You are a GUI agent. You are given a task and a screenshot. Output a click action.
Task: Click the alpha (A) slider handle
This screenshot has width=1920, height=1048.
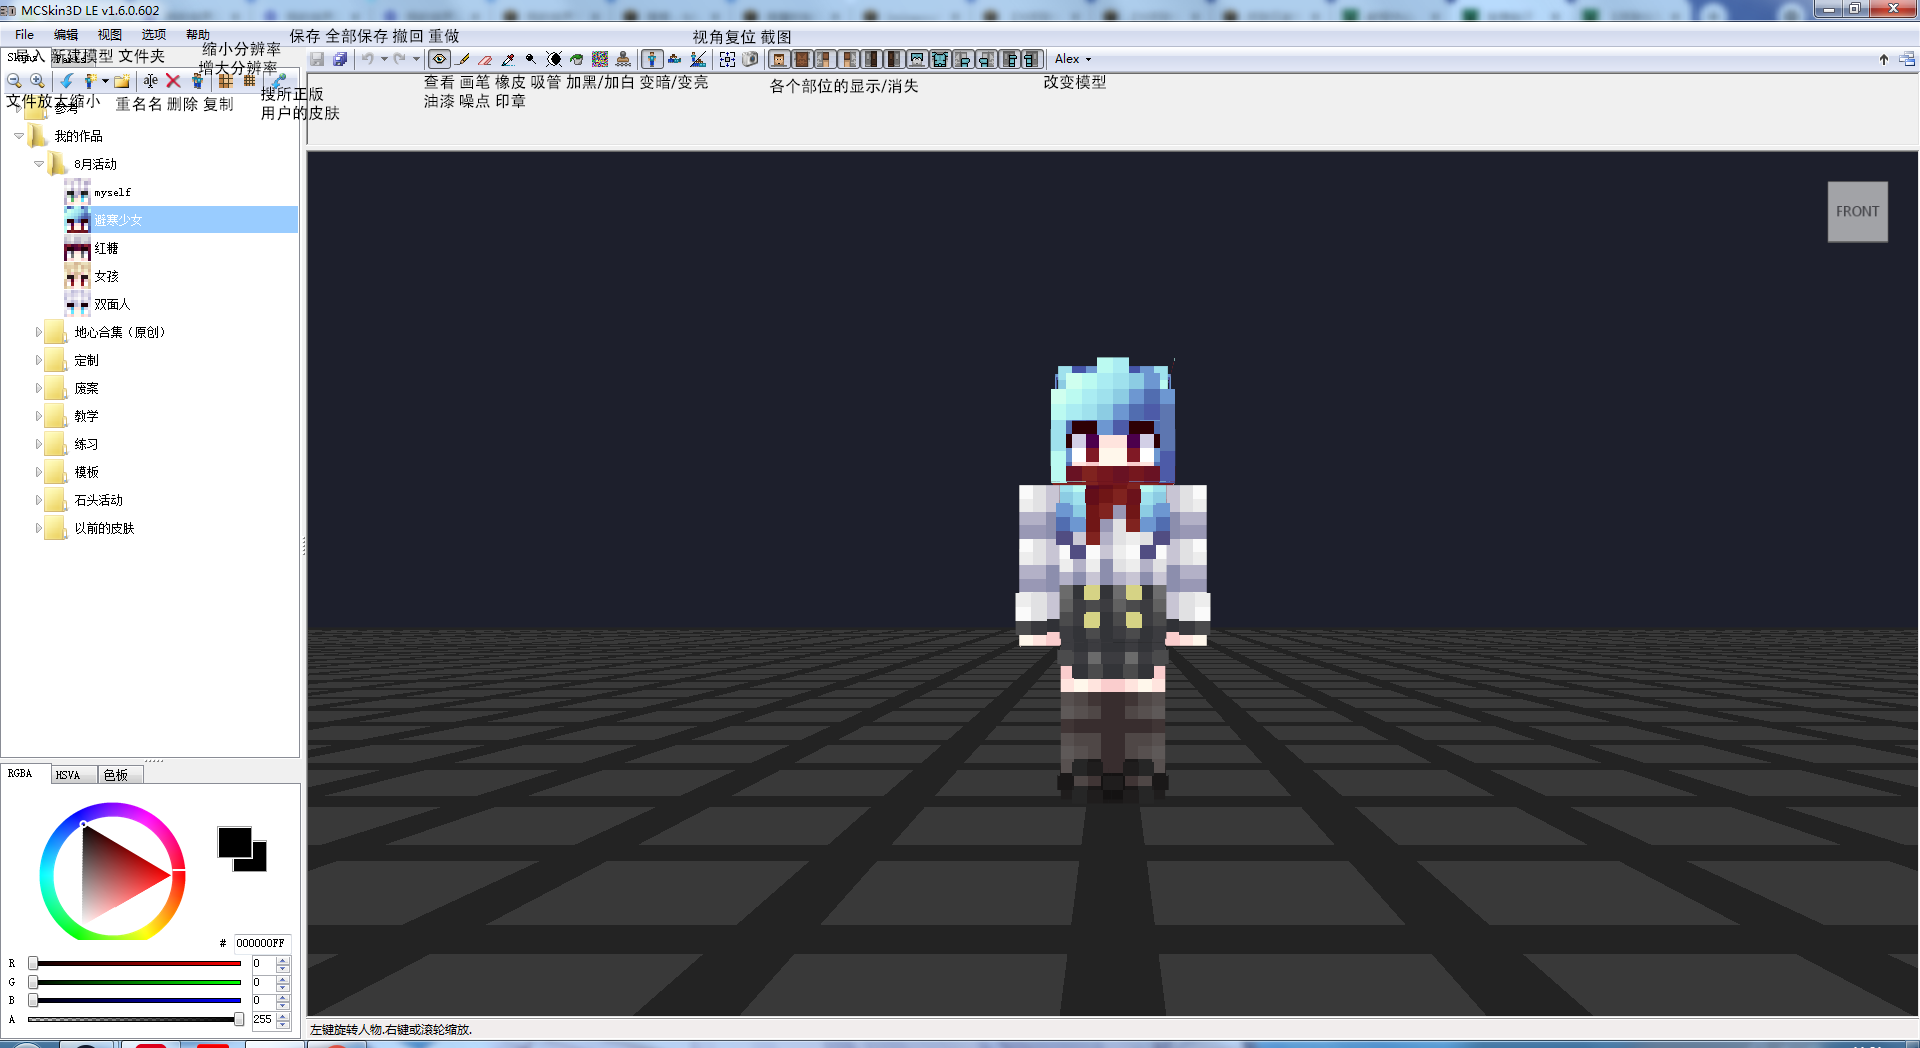tap(239, 1019)
